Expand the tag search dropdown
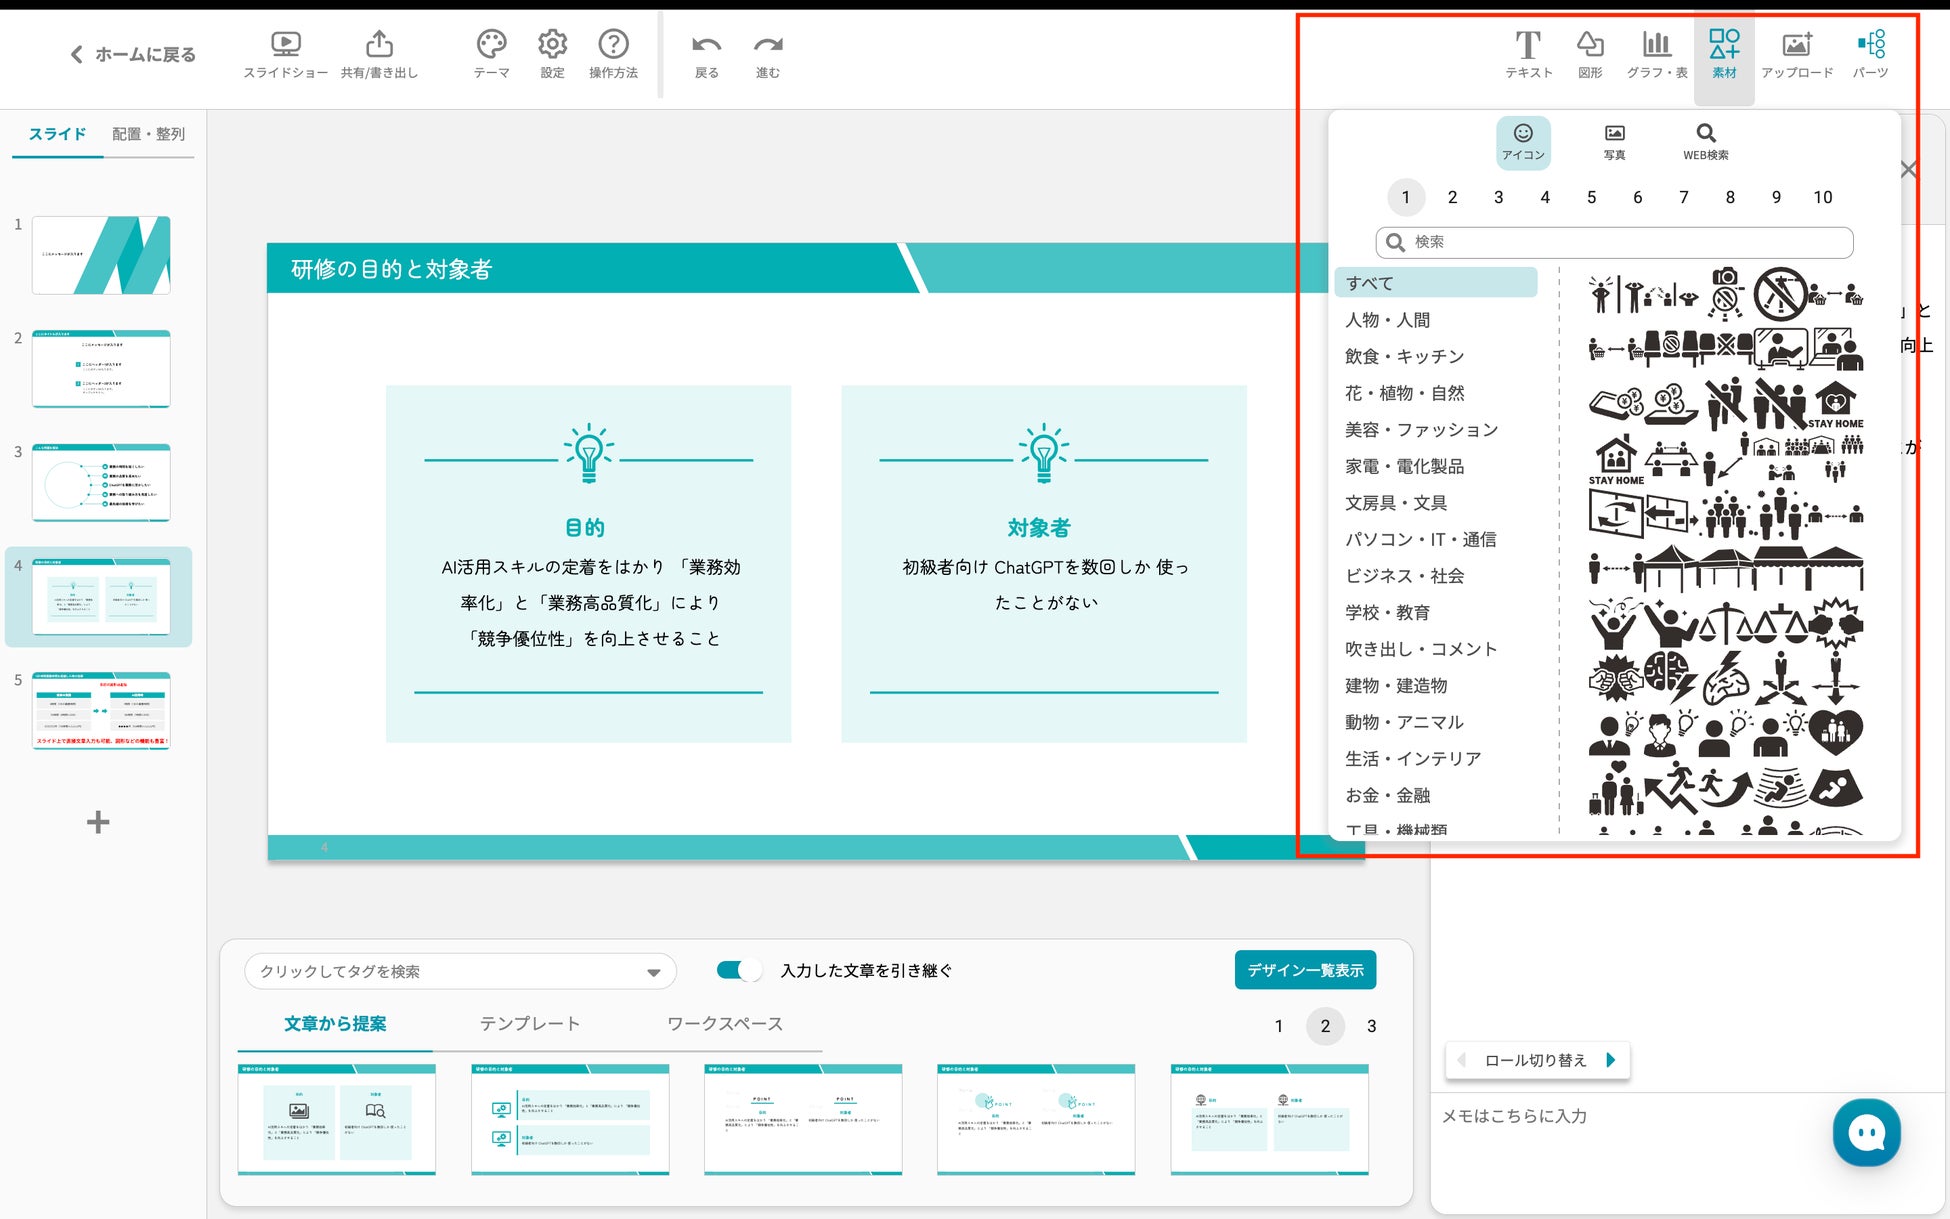This screenshot has width=1950, height=1219. [x=653, y=972]
